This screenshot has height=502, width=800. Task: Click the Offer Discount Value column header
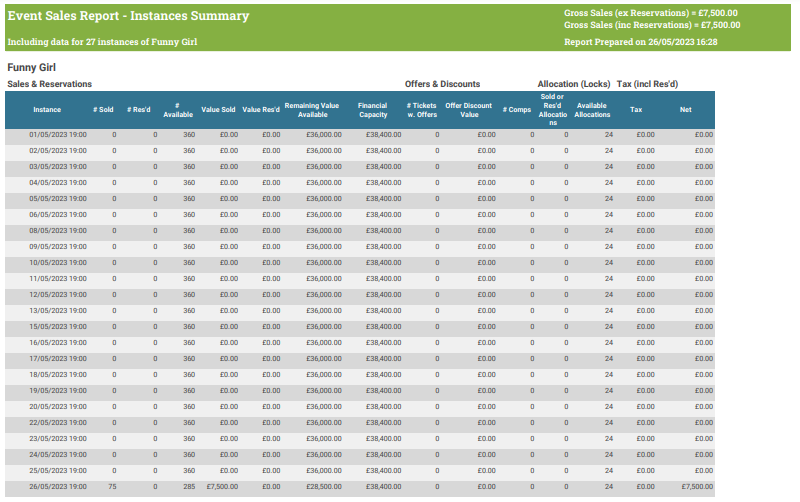468,110
